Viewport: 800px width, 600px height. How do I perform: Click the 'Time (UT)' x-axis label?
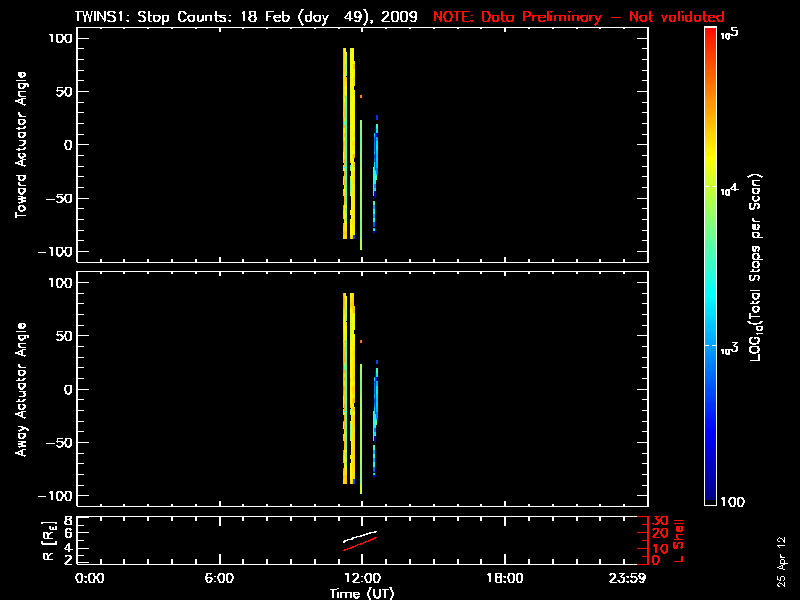[364, 593]
